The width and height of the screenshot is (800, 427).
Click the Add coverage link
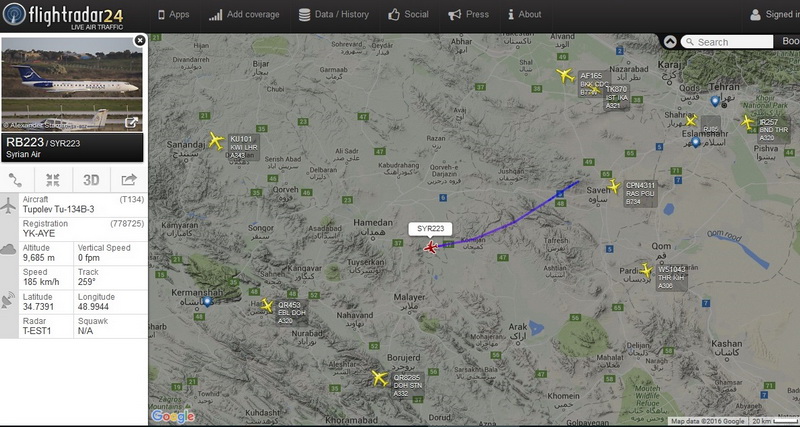[x=244, y=15]
